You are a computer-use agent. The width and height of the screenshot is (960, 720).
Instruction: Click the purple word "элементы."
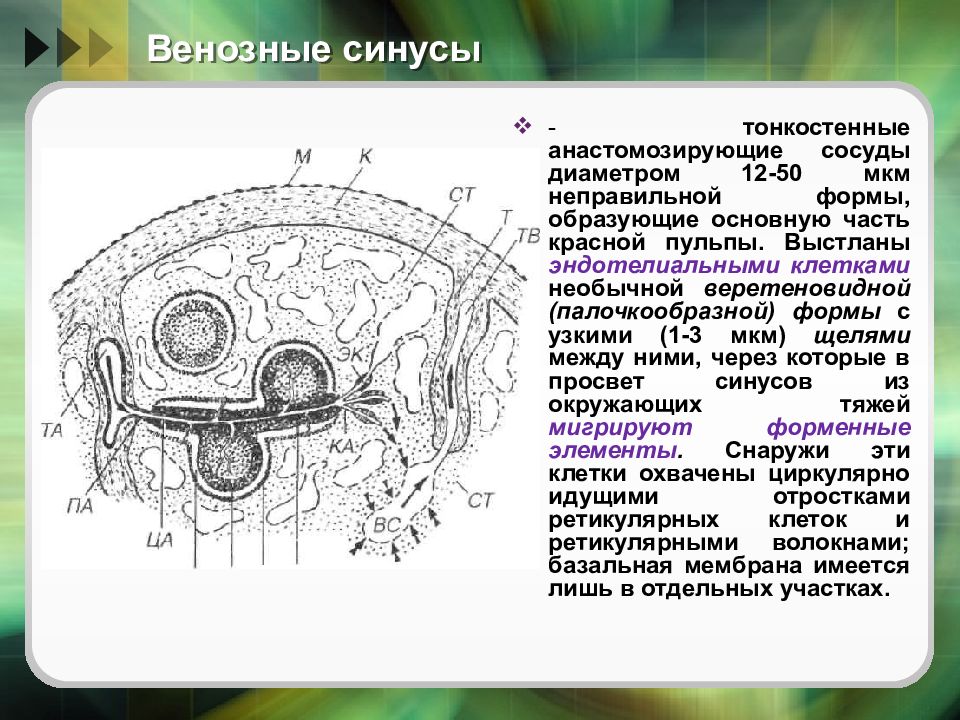[x=615, y=451]
